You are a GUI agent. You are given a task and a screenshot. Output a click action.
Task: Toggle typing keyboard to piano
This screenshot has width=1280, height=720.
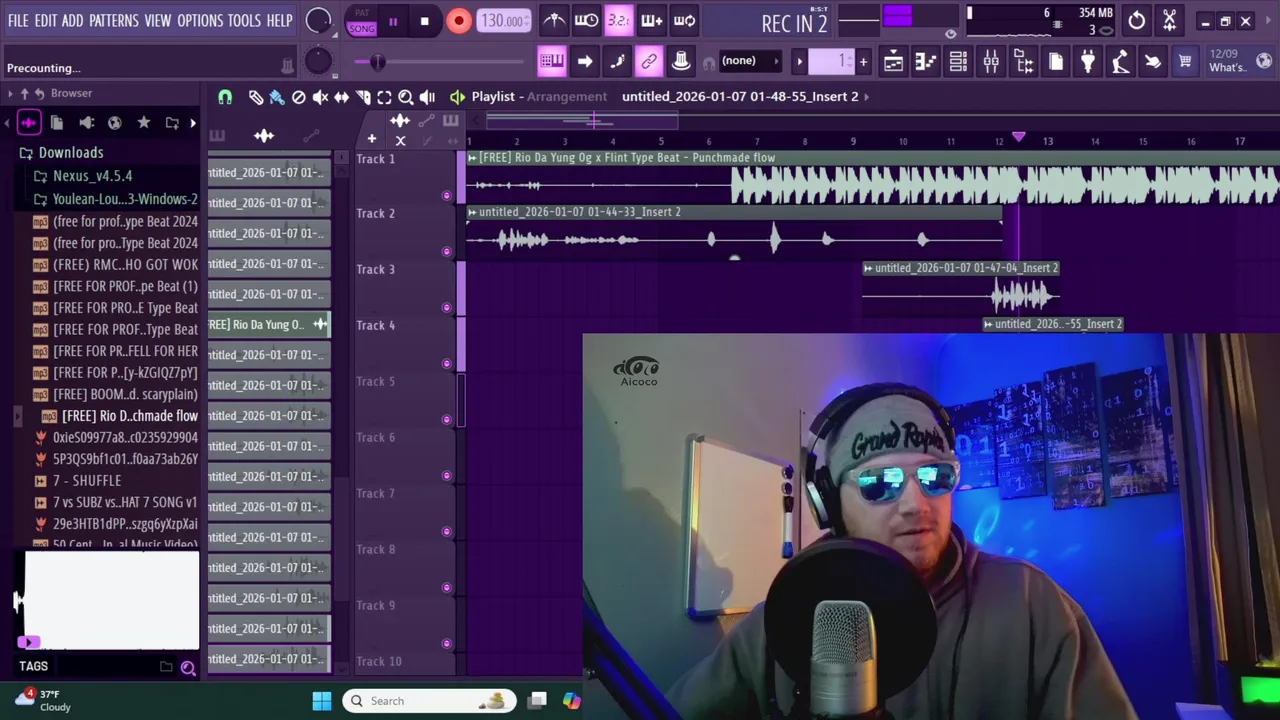point(552,61)
